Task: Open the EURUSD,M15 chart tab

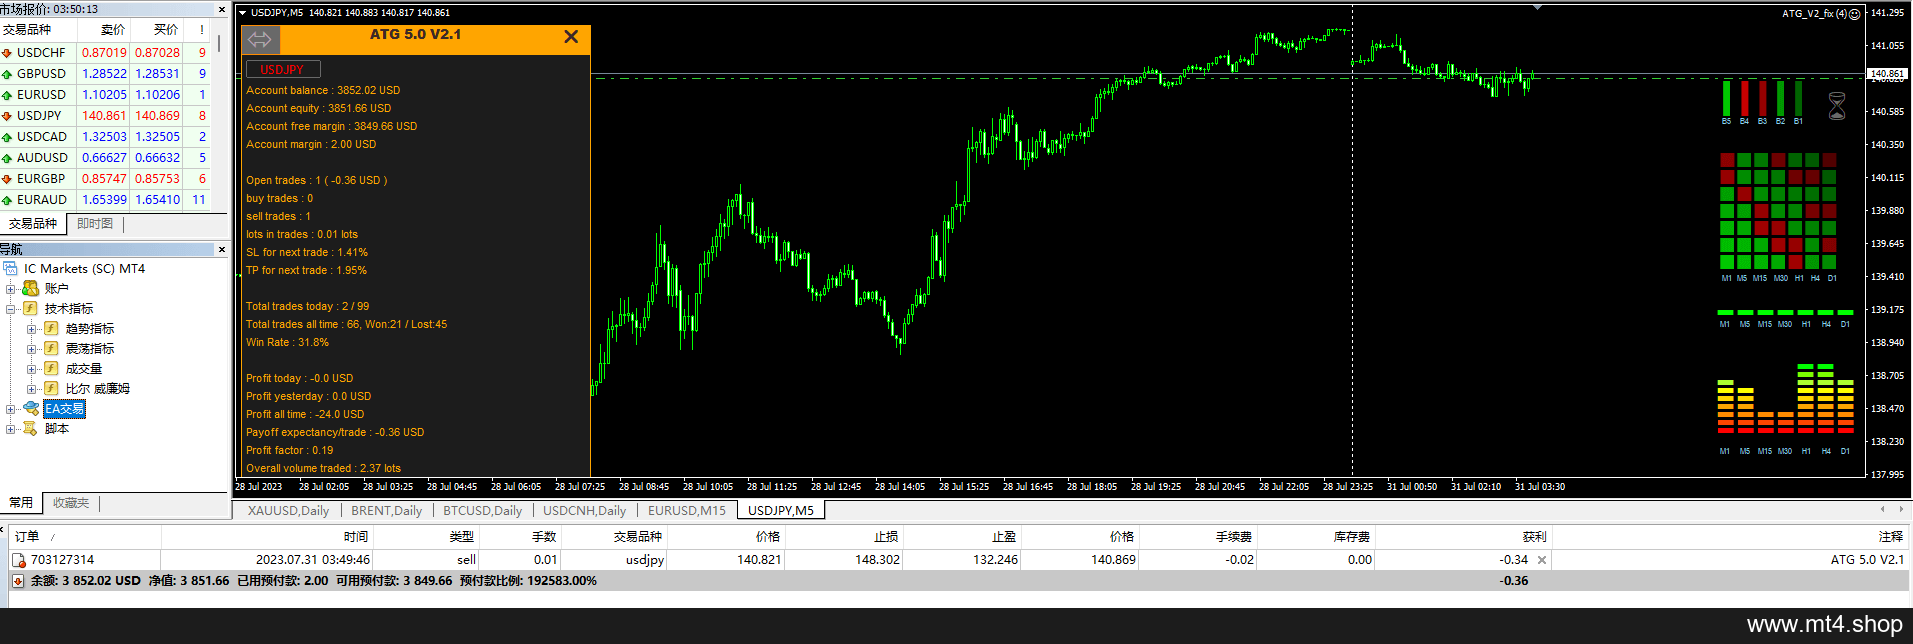Action: [x=687, y=511]
